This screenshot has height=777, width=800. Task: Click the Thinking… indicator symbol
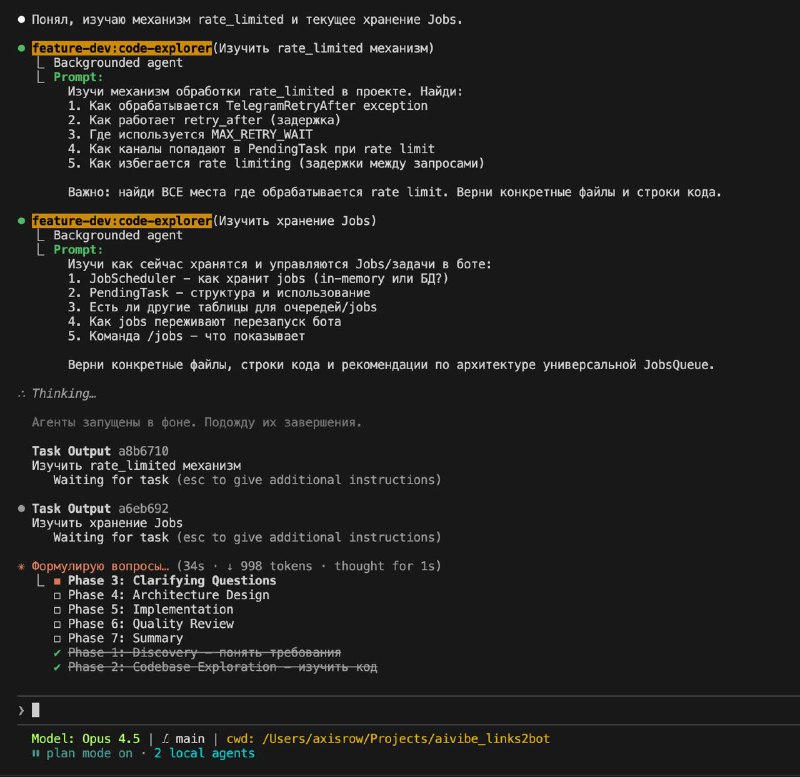pyautogui.click(x=22, y=394)
